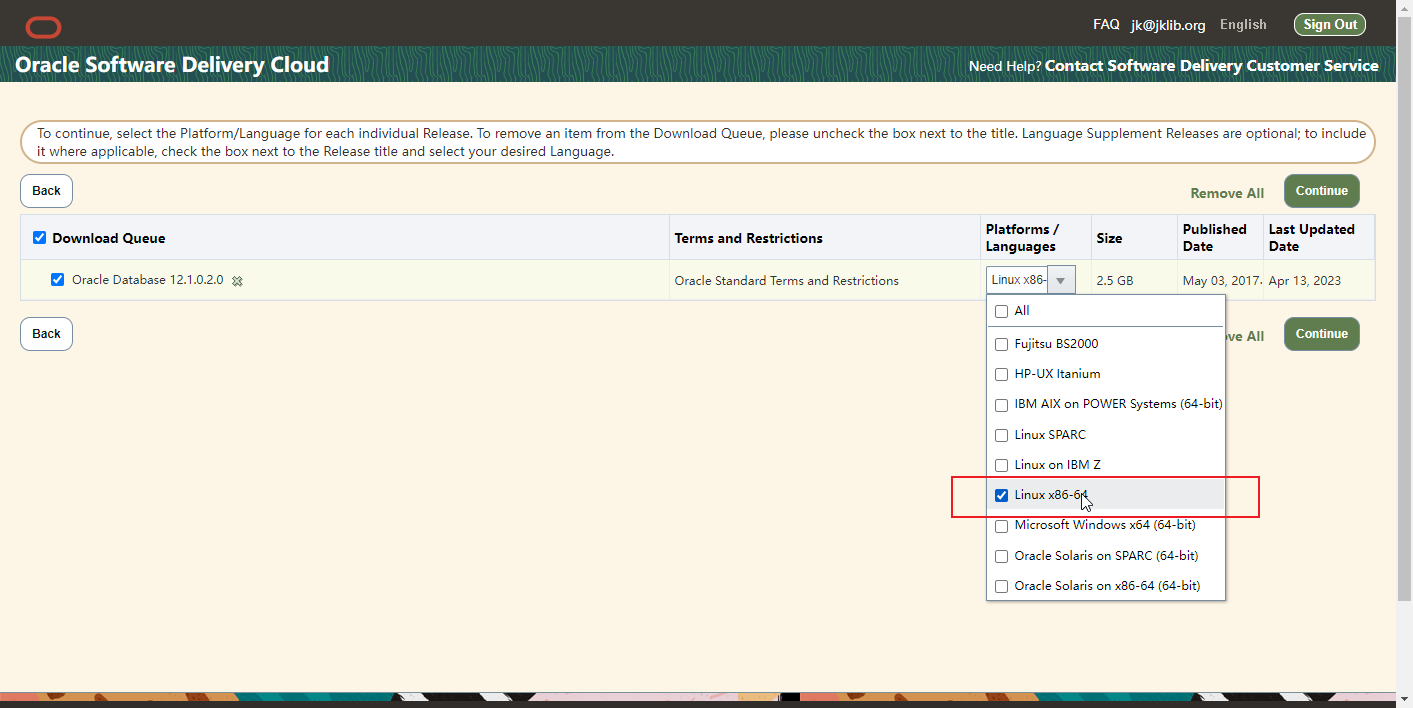Image resolution: width=1413 pixels, height=708 pixels.
Task: Open the English language selector
Action: [x=1242, y=25]
